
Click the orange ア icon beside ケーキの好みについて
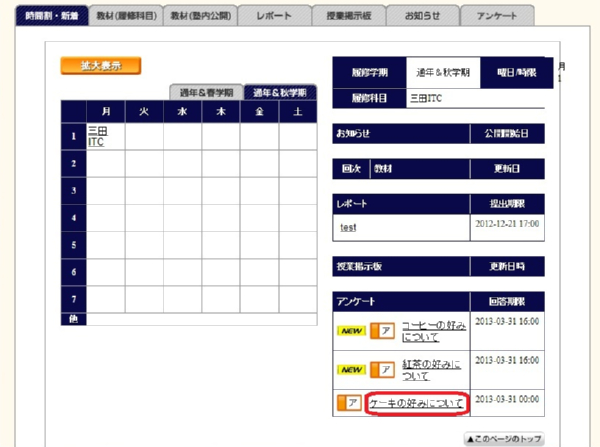pos(351,403)
